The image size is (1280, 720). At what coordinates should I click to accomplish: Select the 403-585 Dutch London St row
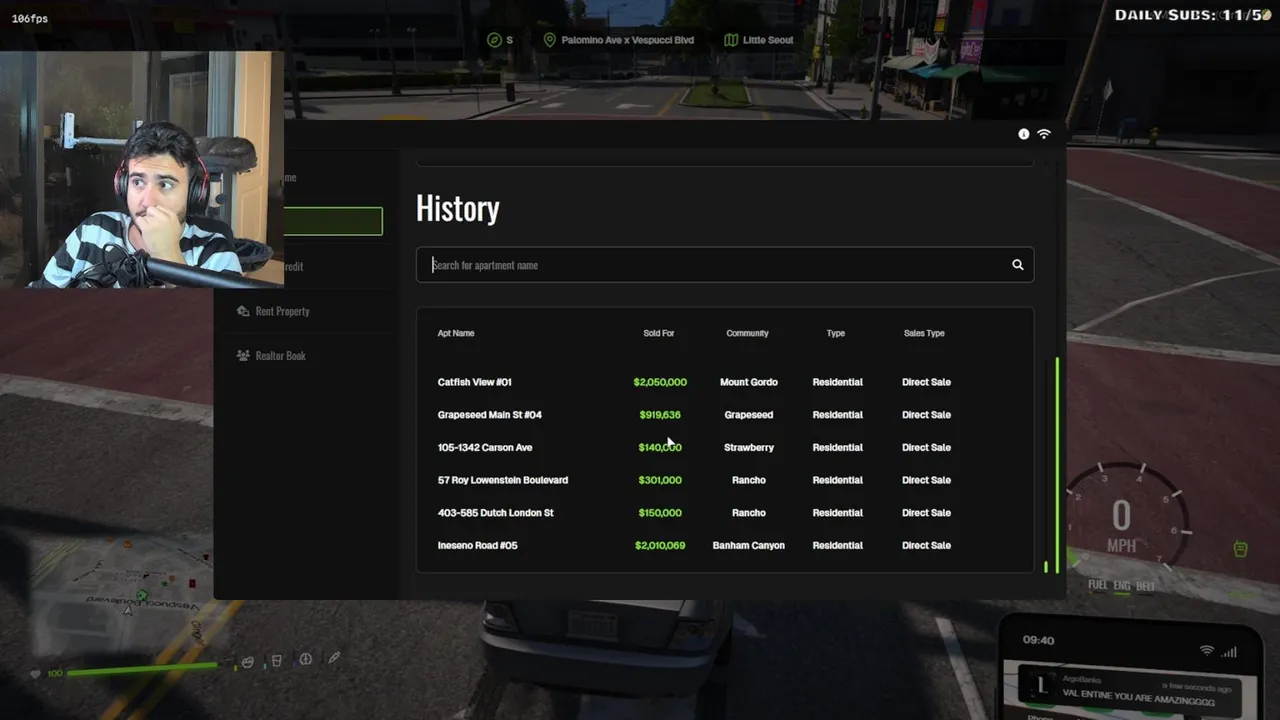pyautogui.click(x=725, y=513)
